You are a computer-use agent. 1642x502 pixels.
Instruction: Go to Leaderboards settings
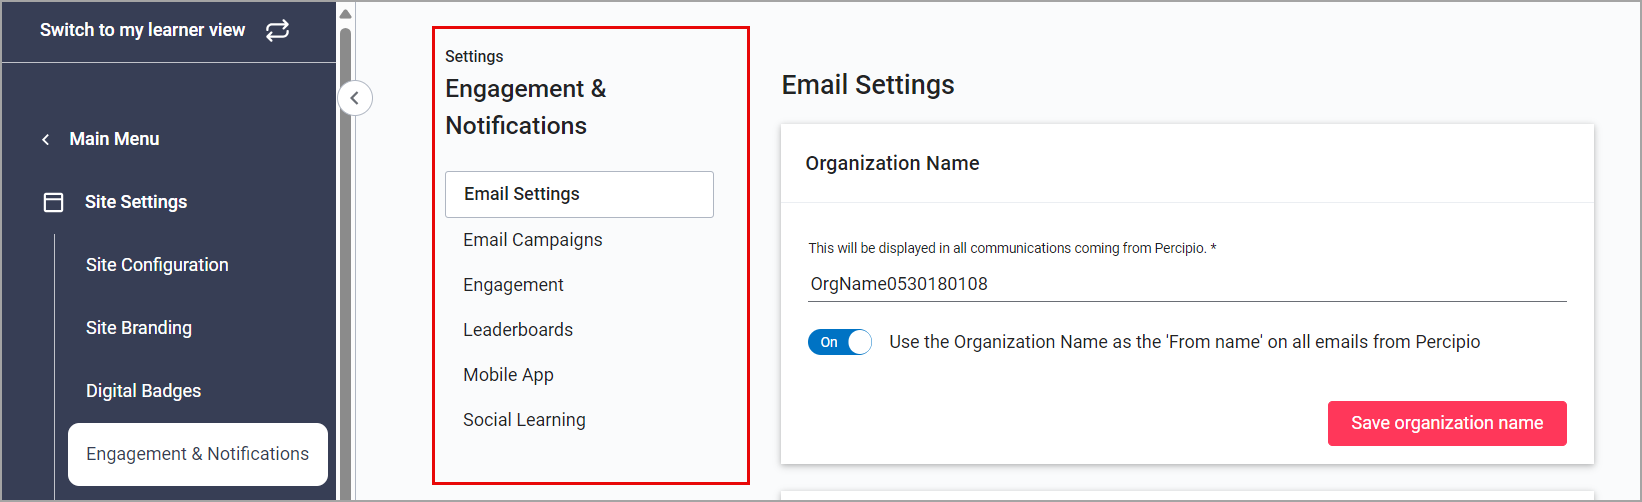pos(518,330)
